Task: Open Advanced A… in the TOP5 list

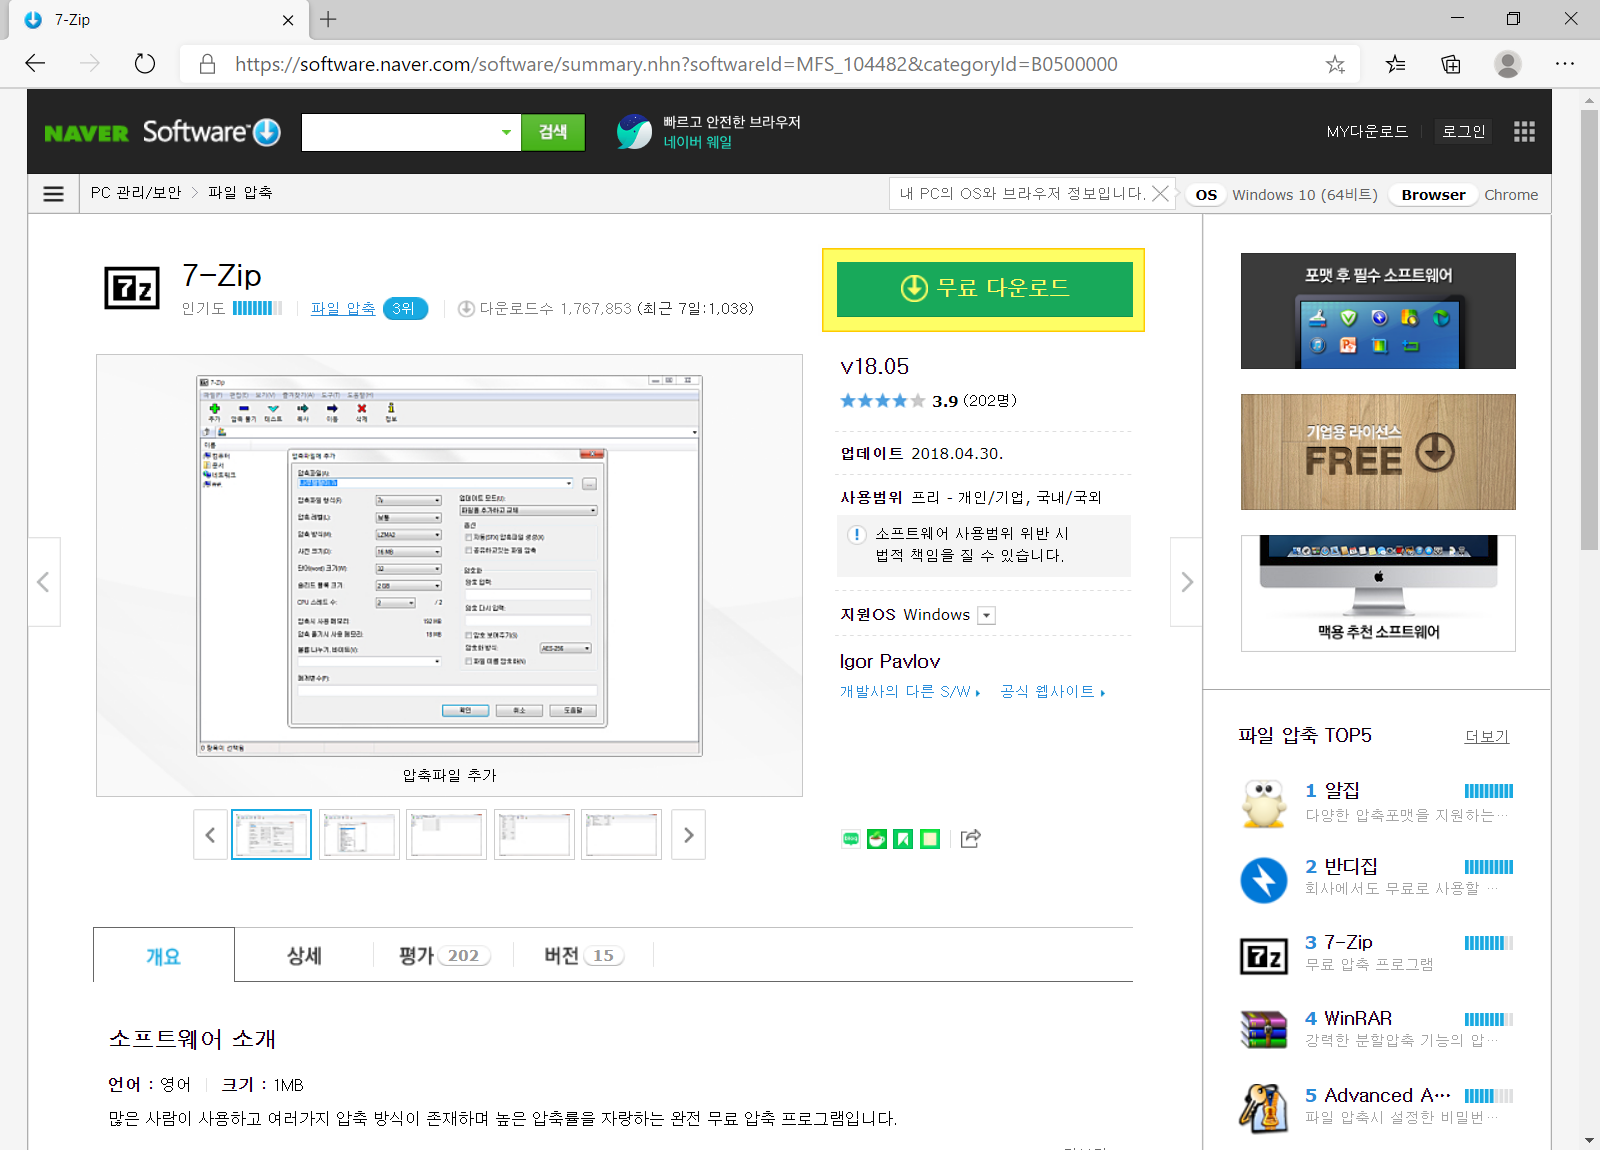Action: point(1387,1096)
